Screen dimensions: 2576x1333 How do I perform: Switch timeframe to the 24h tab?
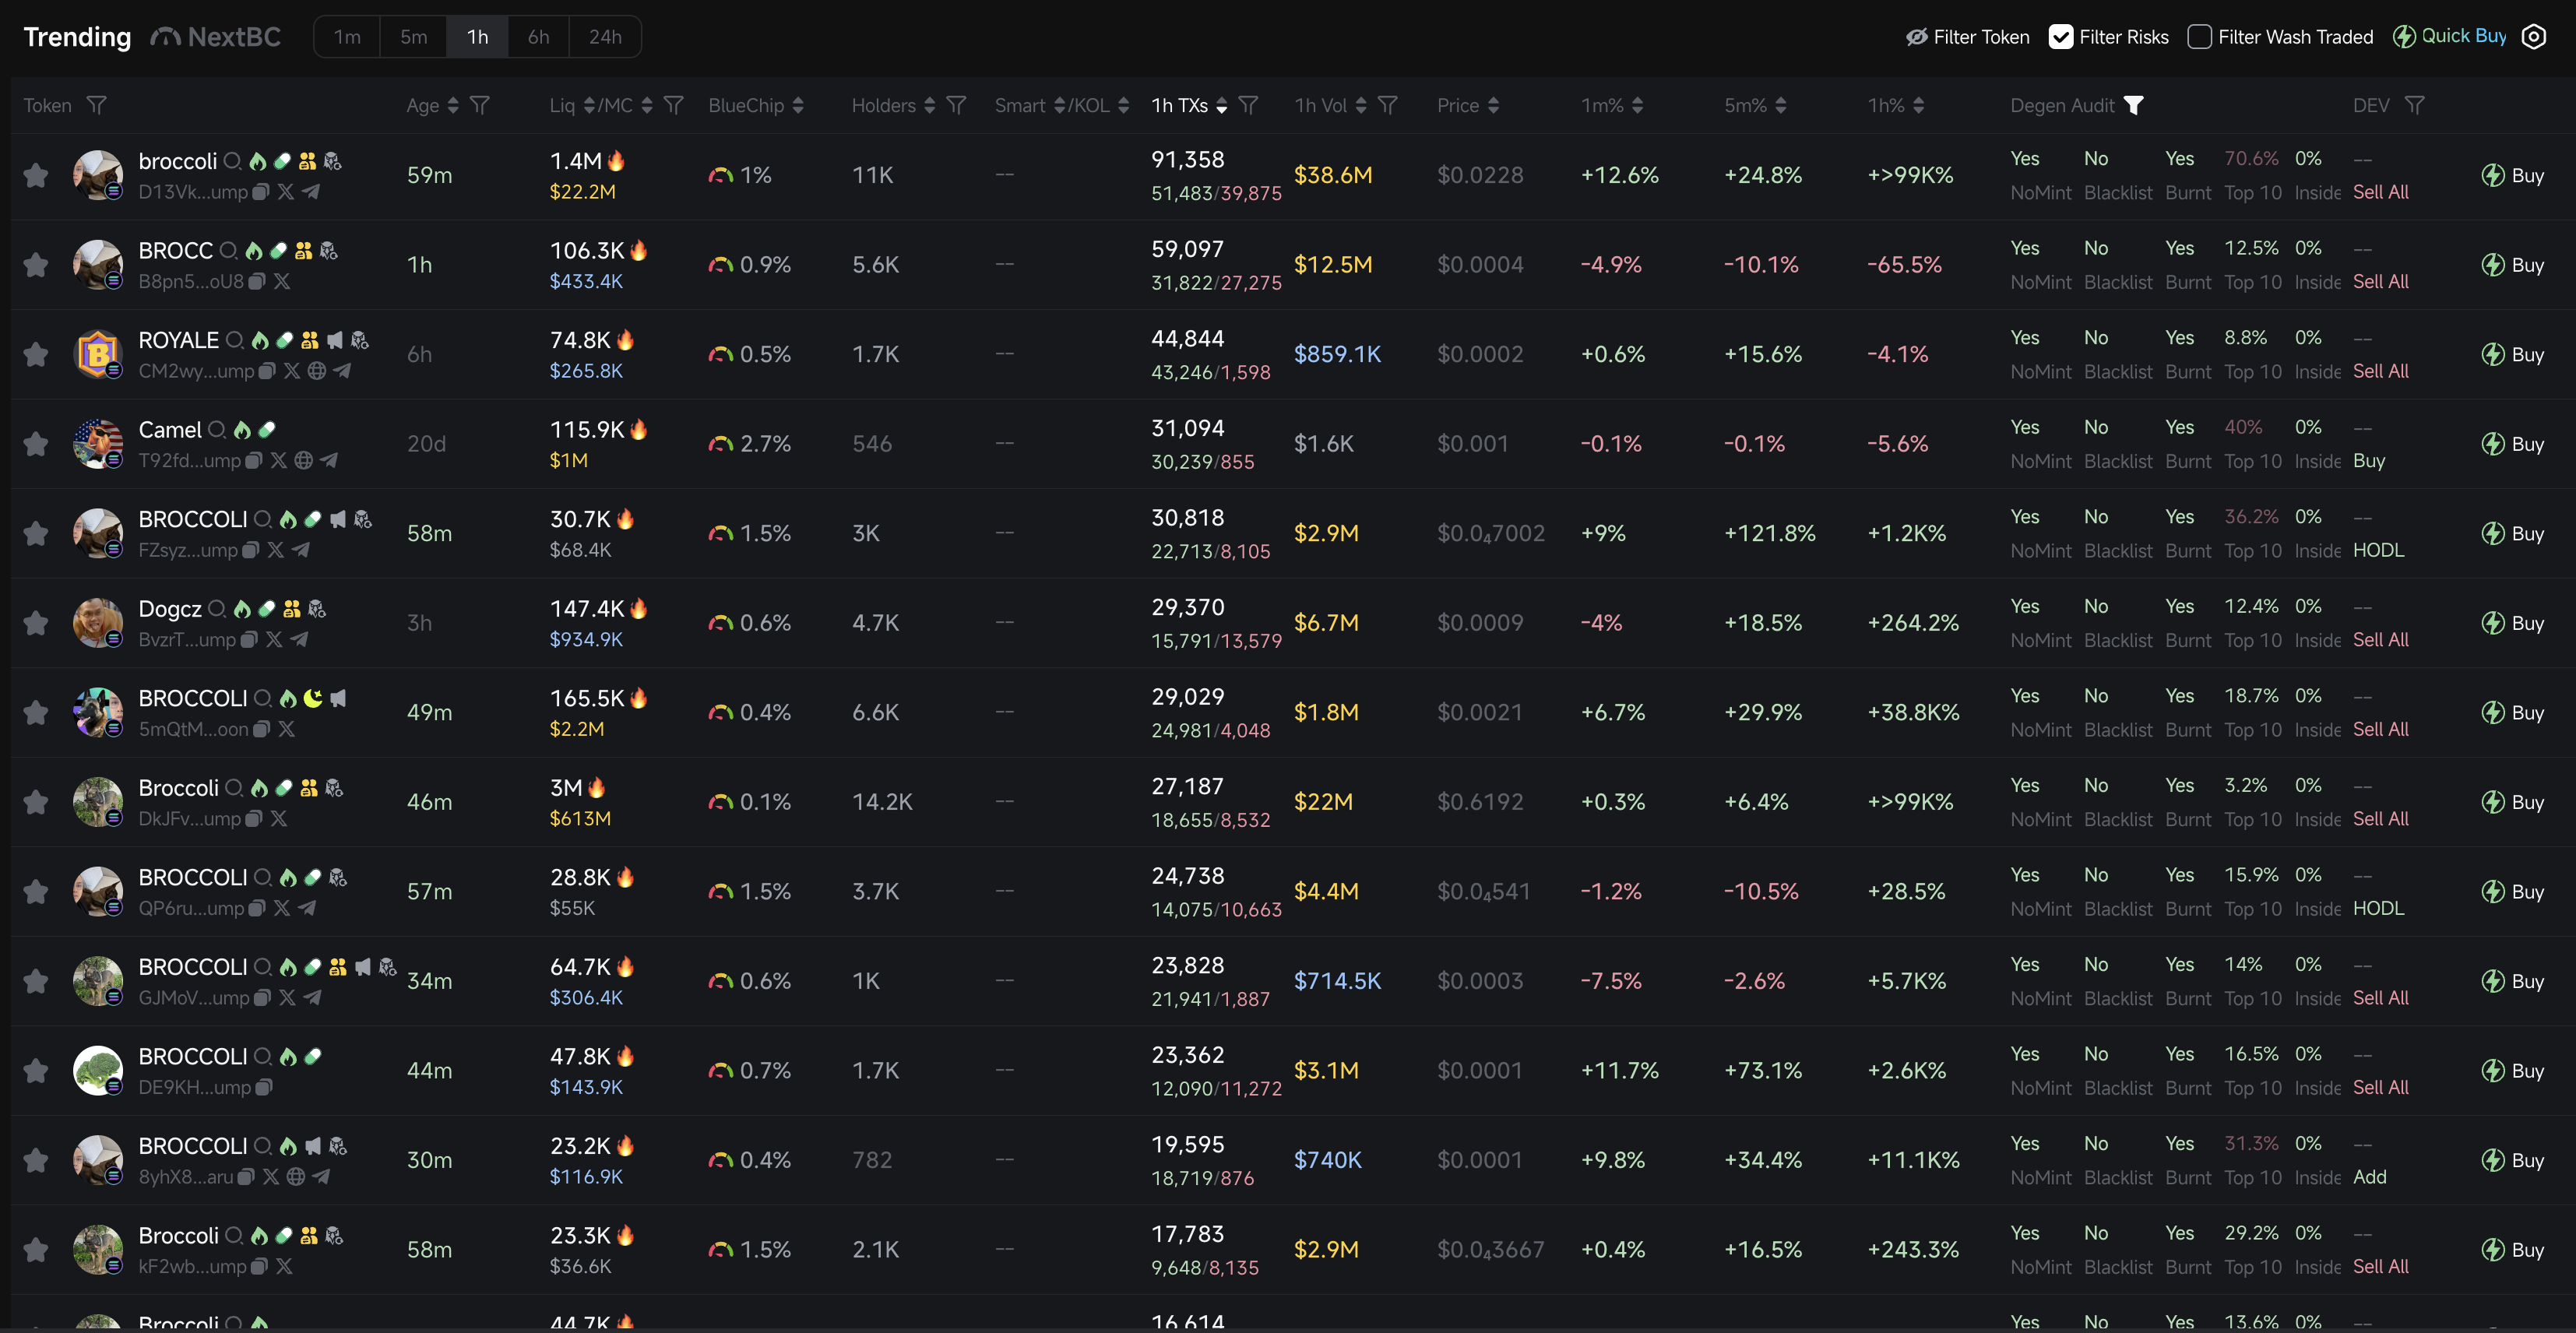click(604, 37)
